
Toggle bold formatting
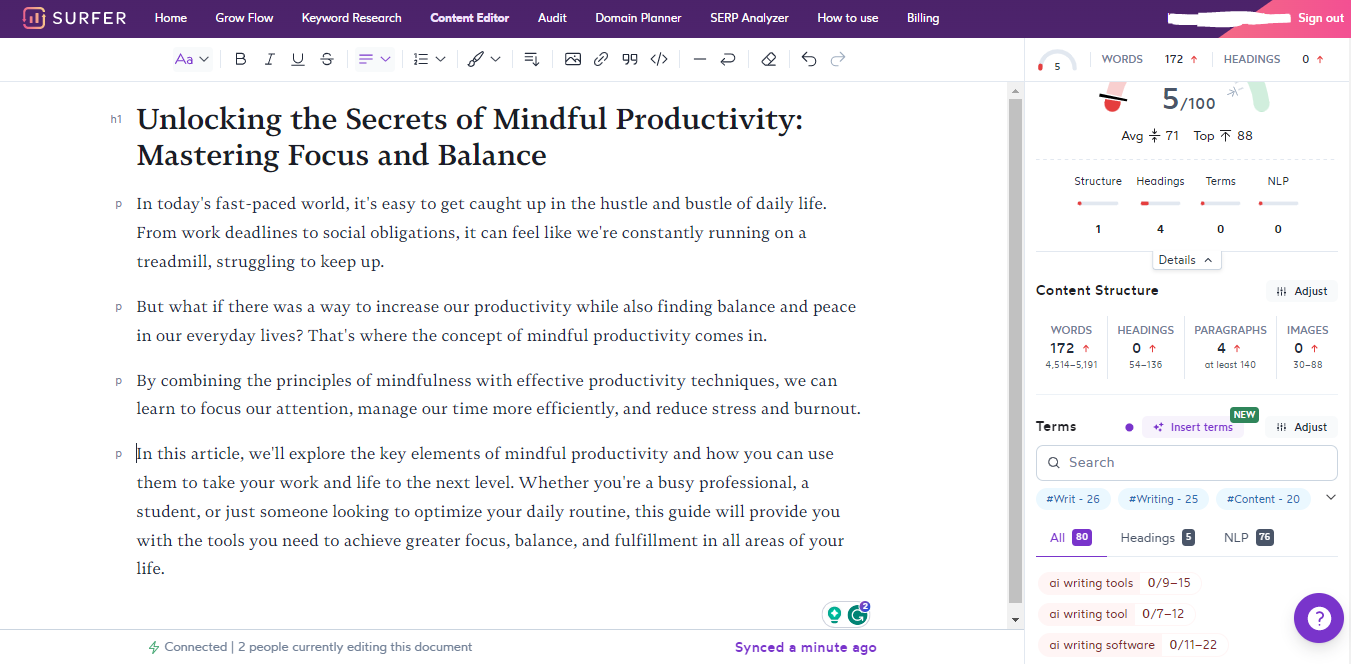coord(240,59)
